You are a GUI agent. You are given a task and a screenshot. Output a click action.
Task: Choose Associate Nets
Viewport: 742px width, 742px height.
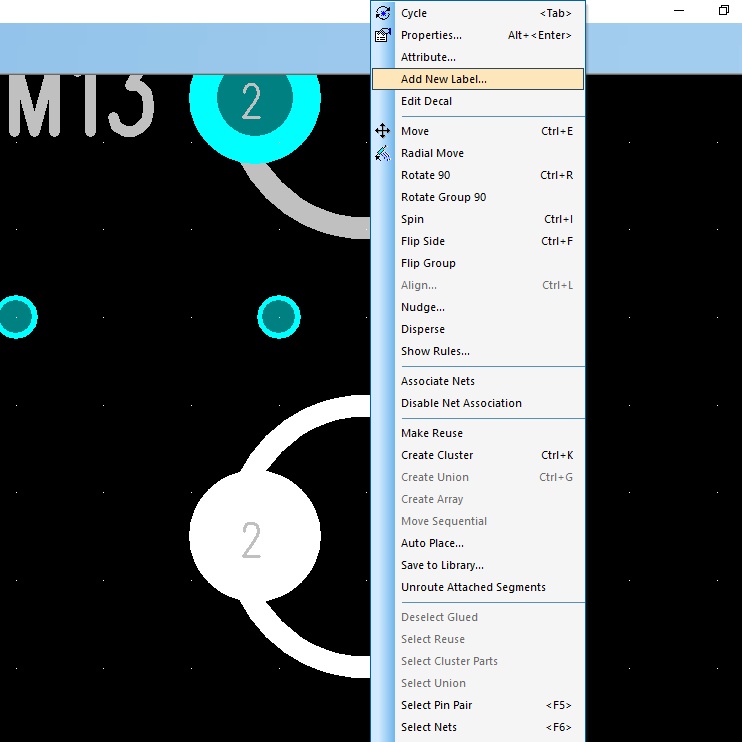click(478, 381)
